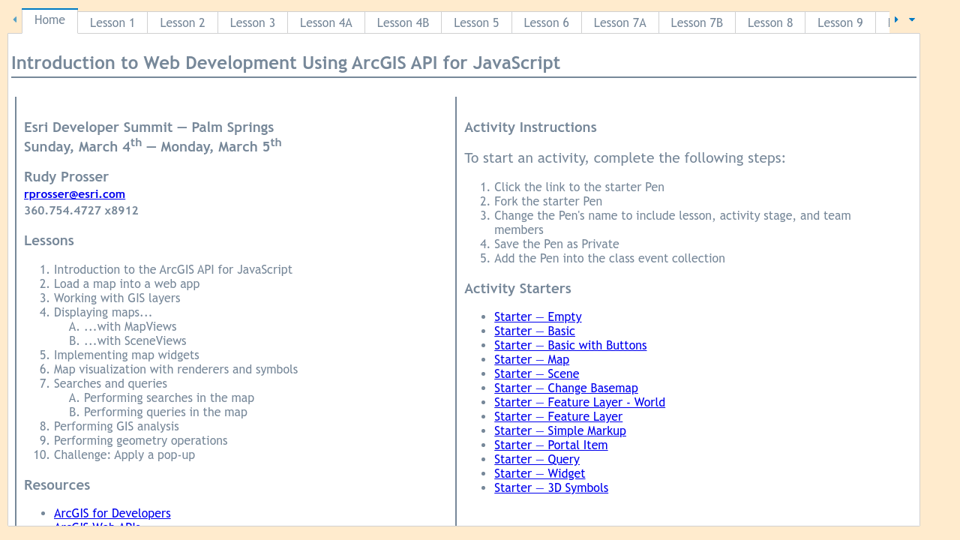
Task: Select the Starter — Query link
Action: point(536,459)
